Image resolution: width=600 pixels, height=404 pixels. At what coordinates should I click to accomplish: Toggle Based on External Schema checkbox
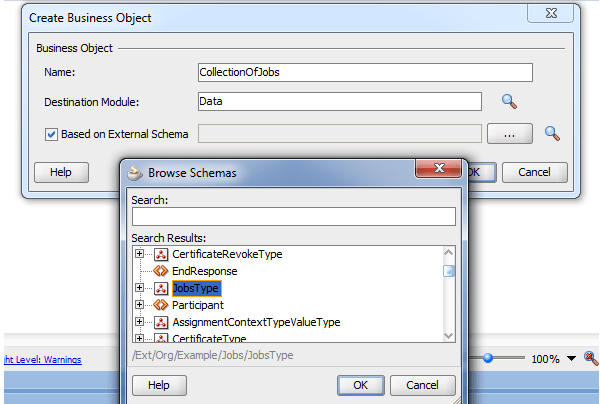(51, 134)
